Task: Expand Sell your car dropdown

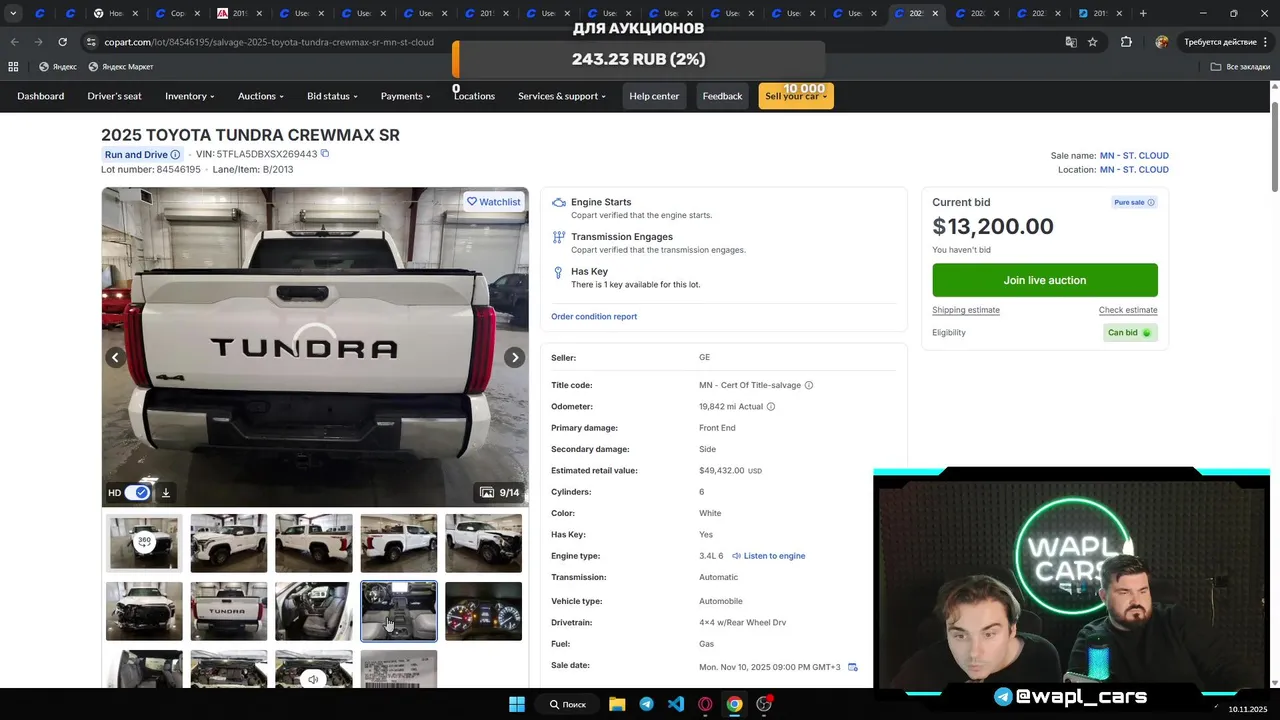Action: click(x=796, y=96)
